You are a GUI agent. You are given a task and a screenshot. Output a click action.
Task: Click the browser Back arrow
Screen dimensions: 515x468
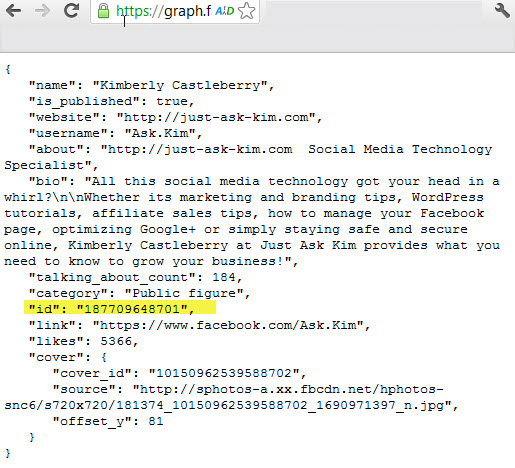coord(14,11)
